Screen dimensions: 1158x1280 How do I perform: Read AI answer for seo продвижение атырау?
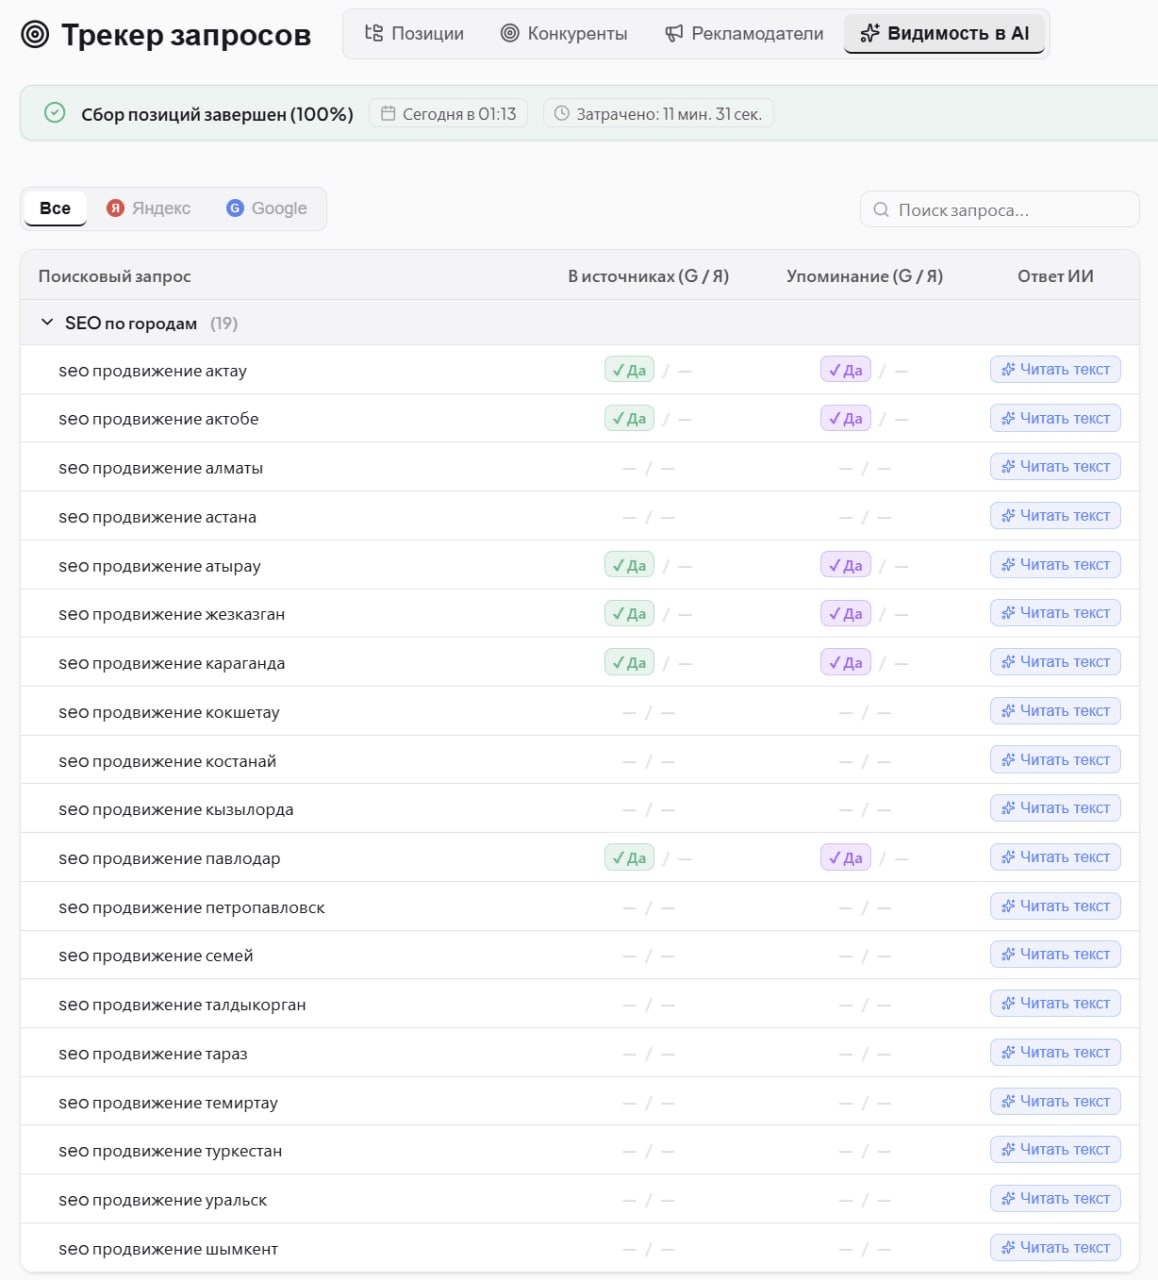click(1055, 564)
